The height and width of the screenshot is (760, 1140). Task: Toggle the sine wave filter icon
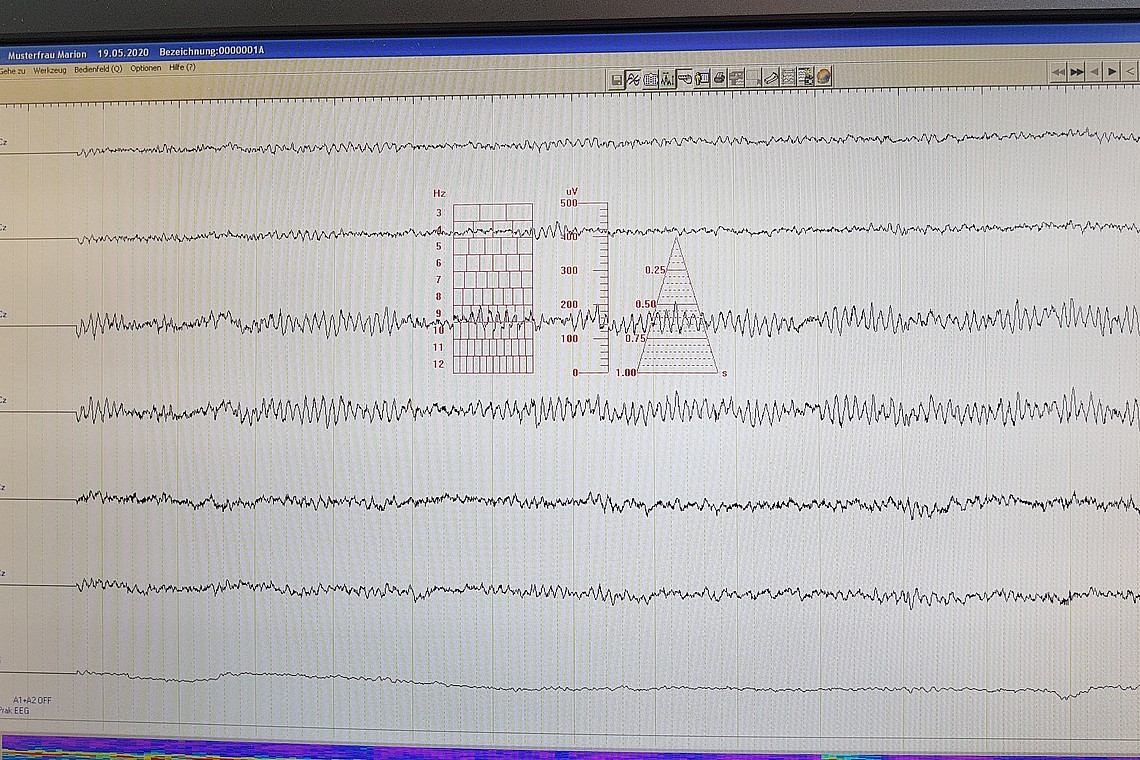(x=633, y=79)
